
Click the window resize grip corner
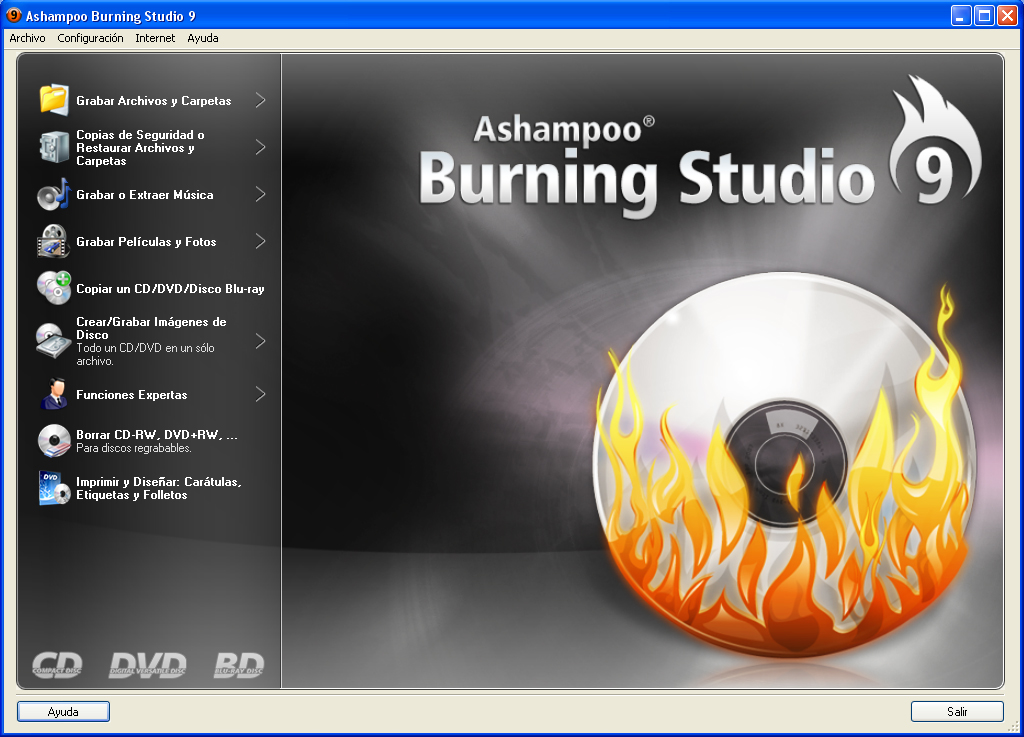pyautogui.click(x=1014, y=727)
